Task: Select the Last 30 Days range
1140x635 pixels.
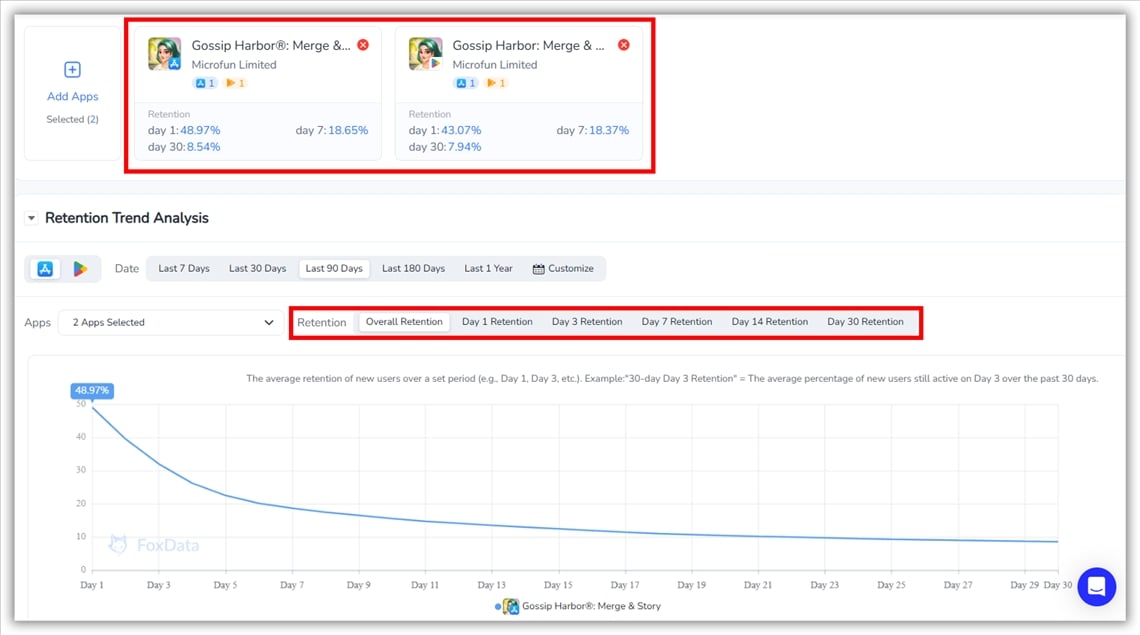Action: (x=257, y=269)
